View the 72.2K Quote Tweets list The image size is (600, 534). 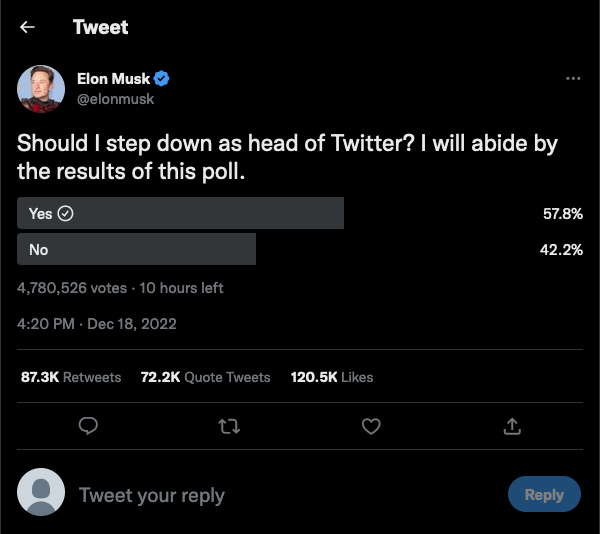click(205, 377)
